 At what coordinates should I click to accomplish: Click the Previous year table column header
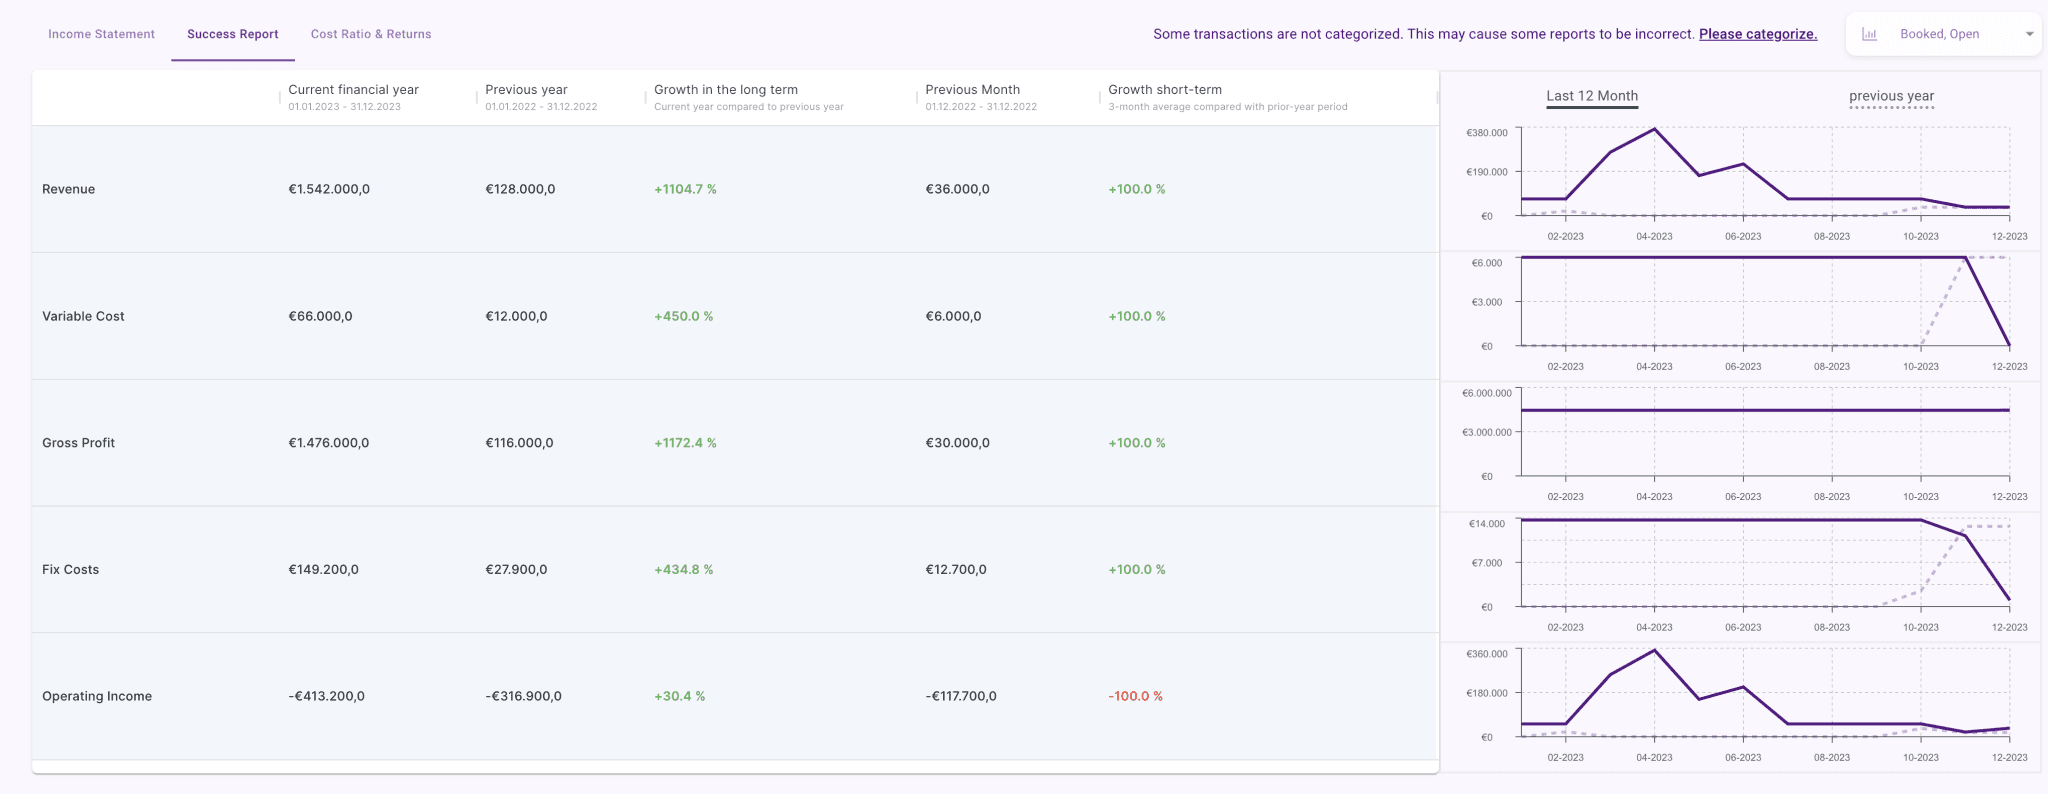point(526,90)
